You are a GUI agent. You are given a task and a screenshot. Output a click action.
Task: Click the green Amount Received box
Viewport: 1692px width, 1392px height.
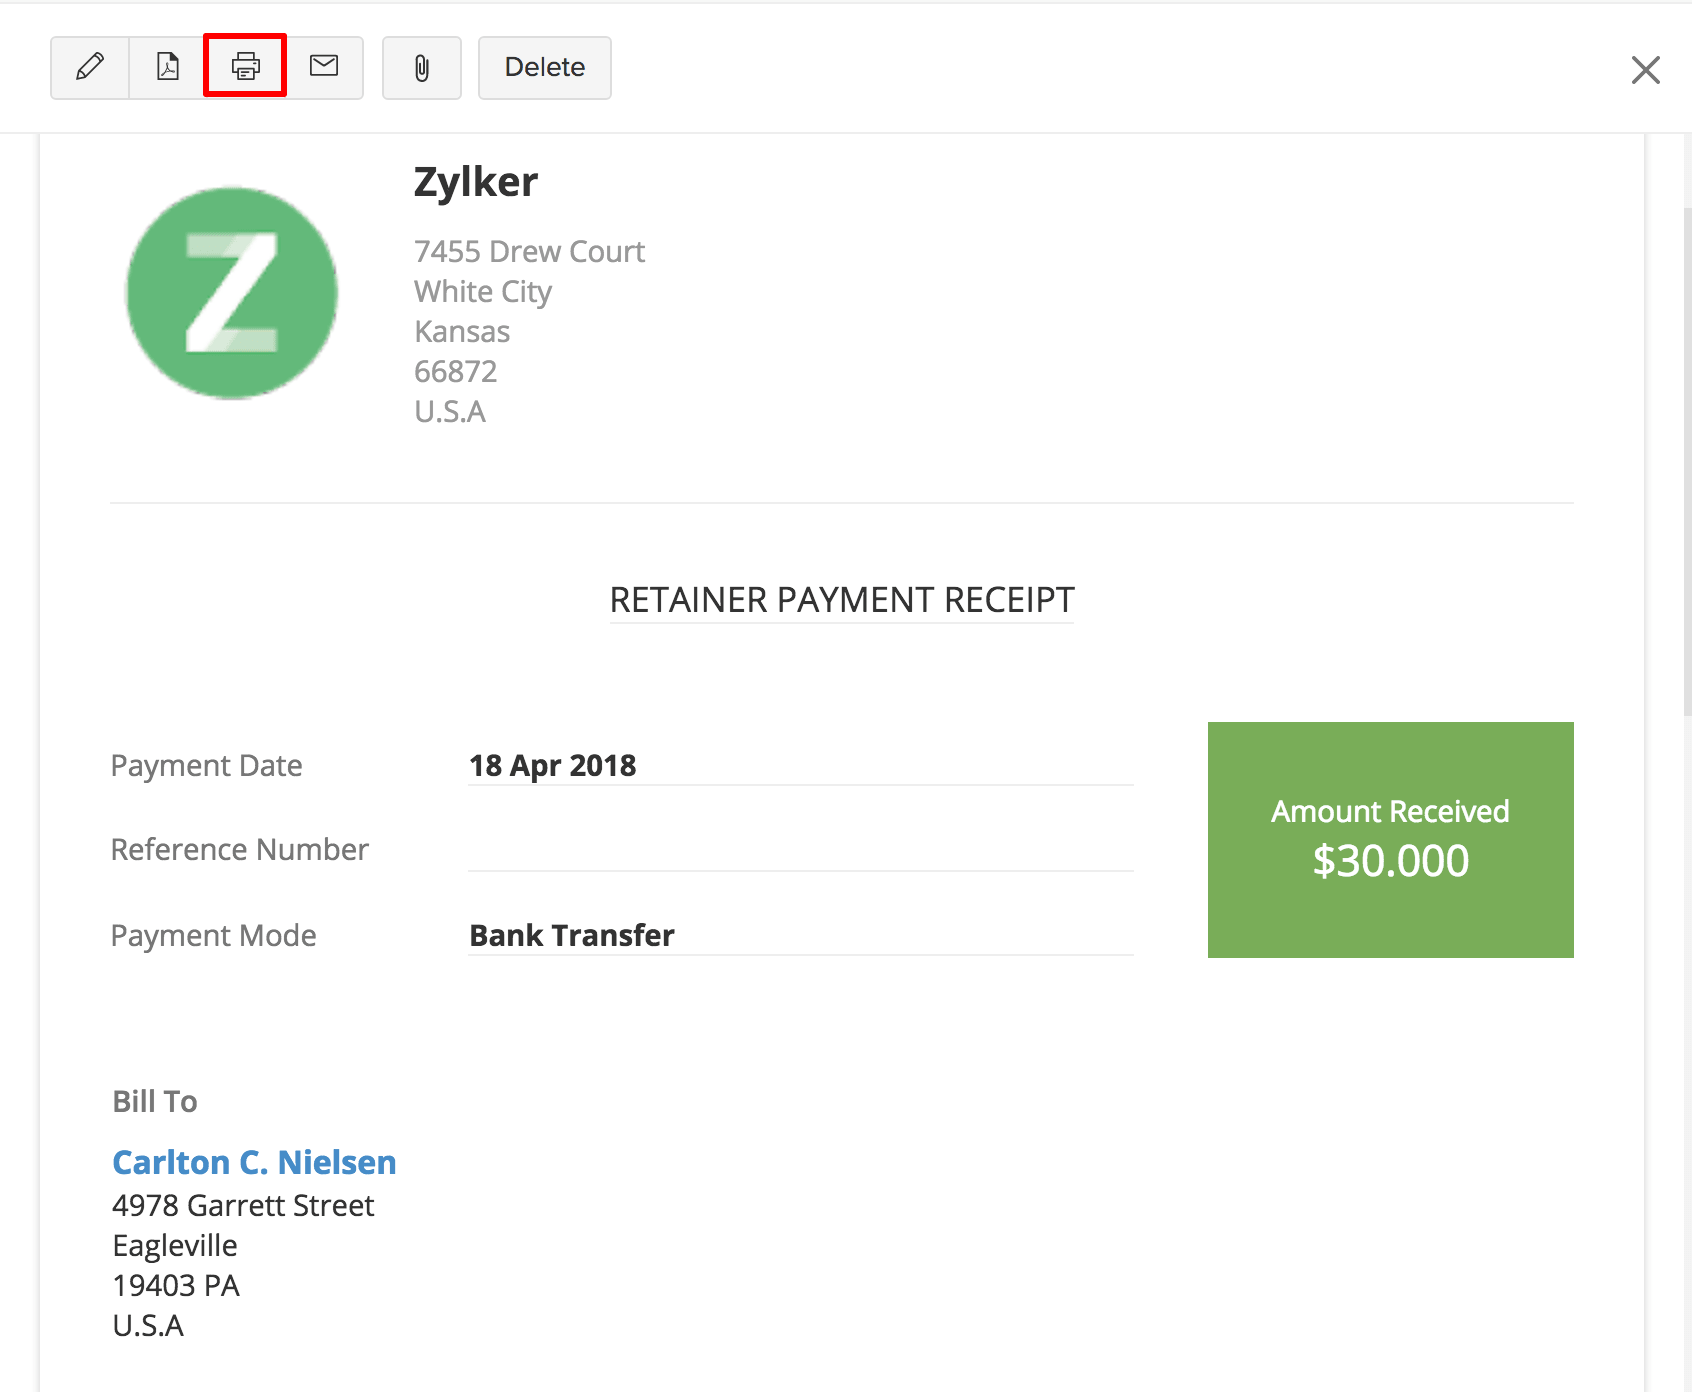(x=1390, y=840)
